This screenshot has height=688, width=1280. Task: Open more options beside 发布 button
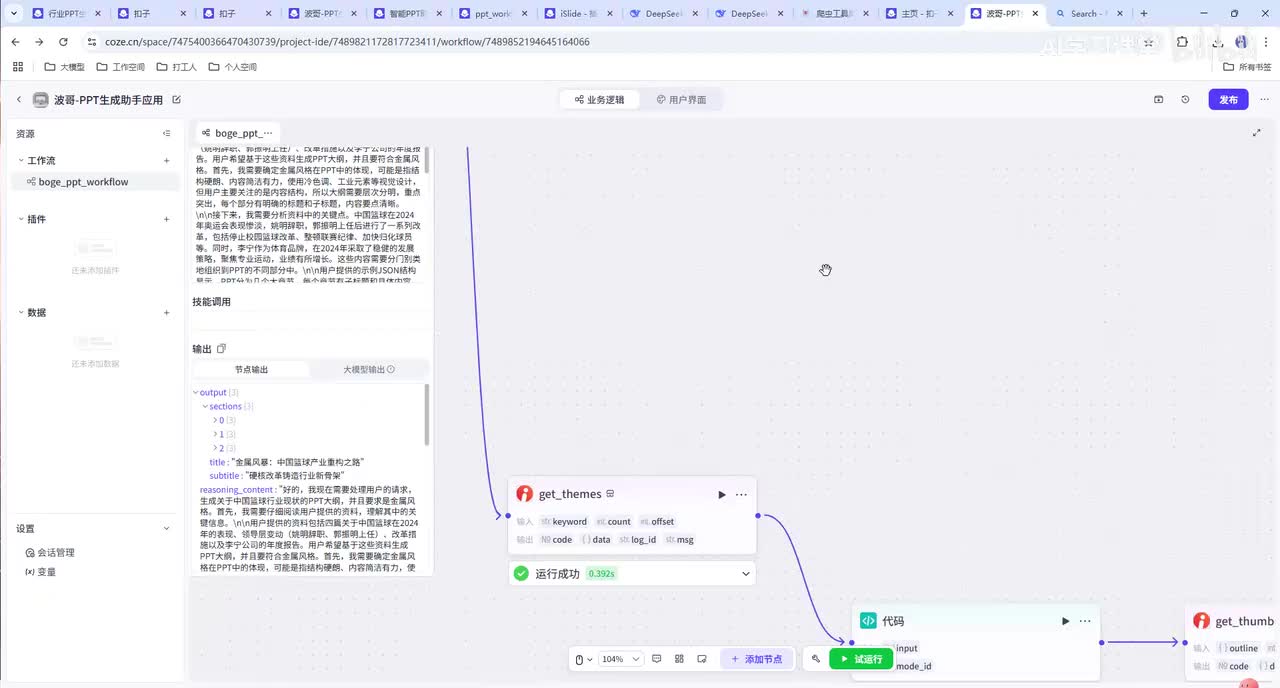coord(1263,100)
